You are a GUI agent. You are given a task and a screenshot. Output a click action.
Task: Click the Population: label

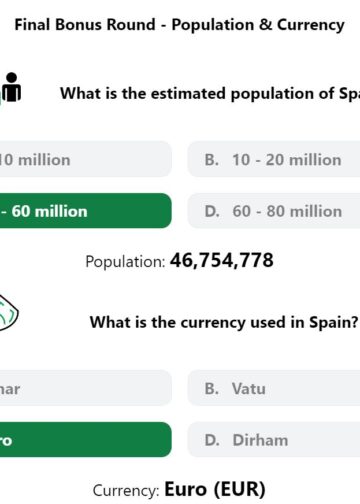click(125, 262)
